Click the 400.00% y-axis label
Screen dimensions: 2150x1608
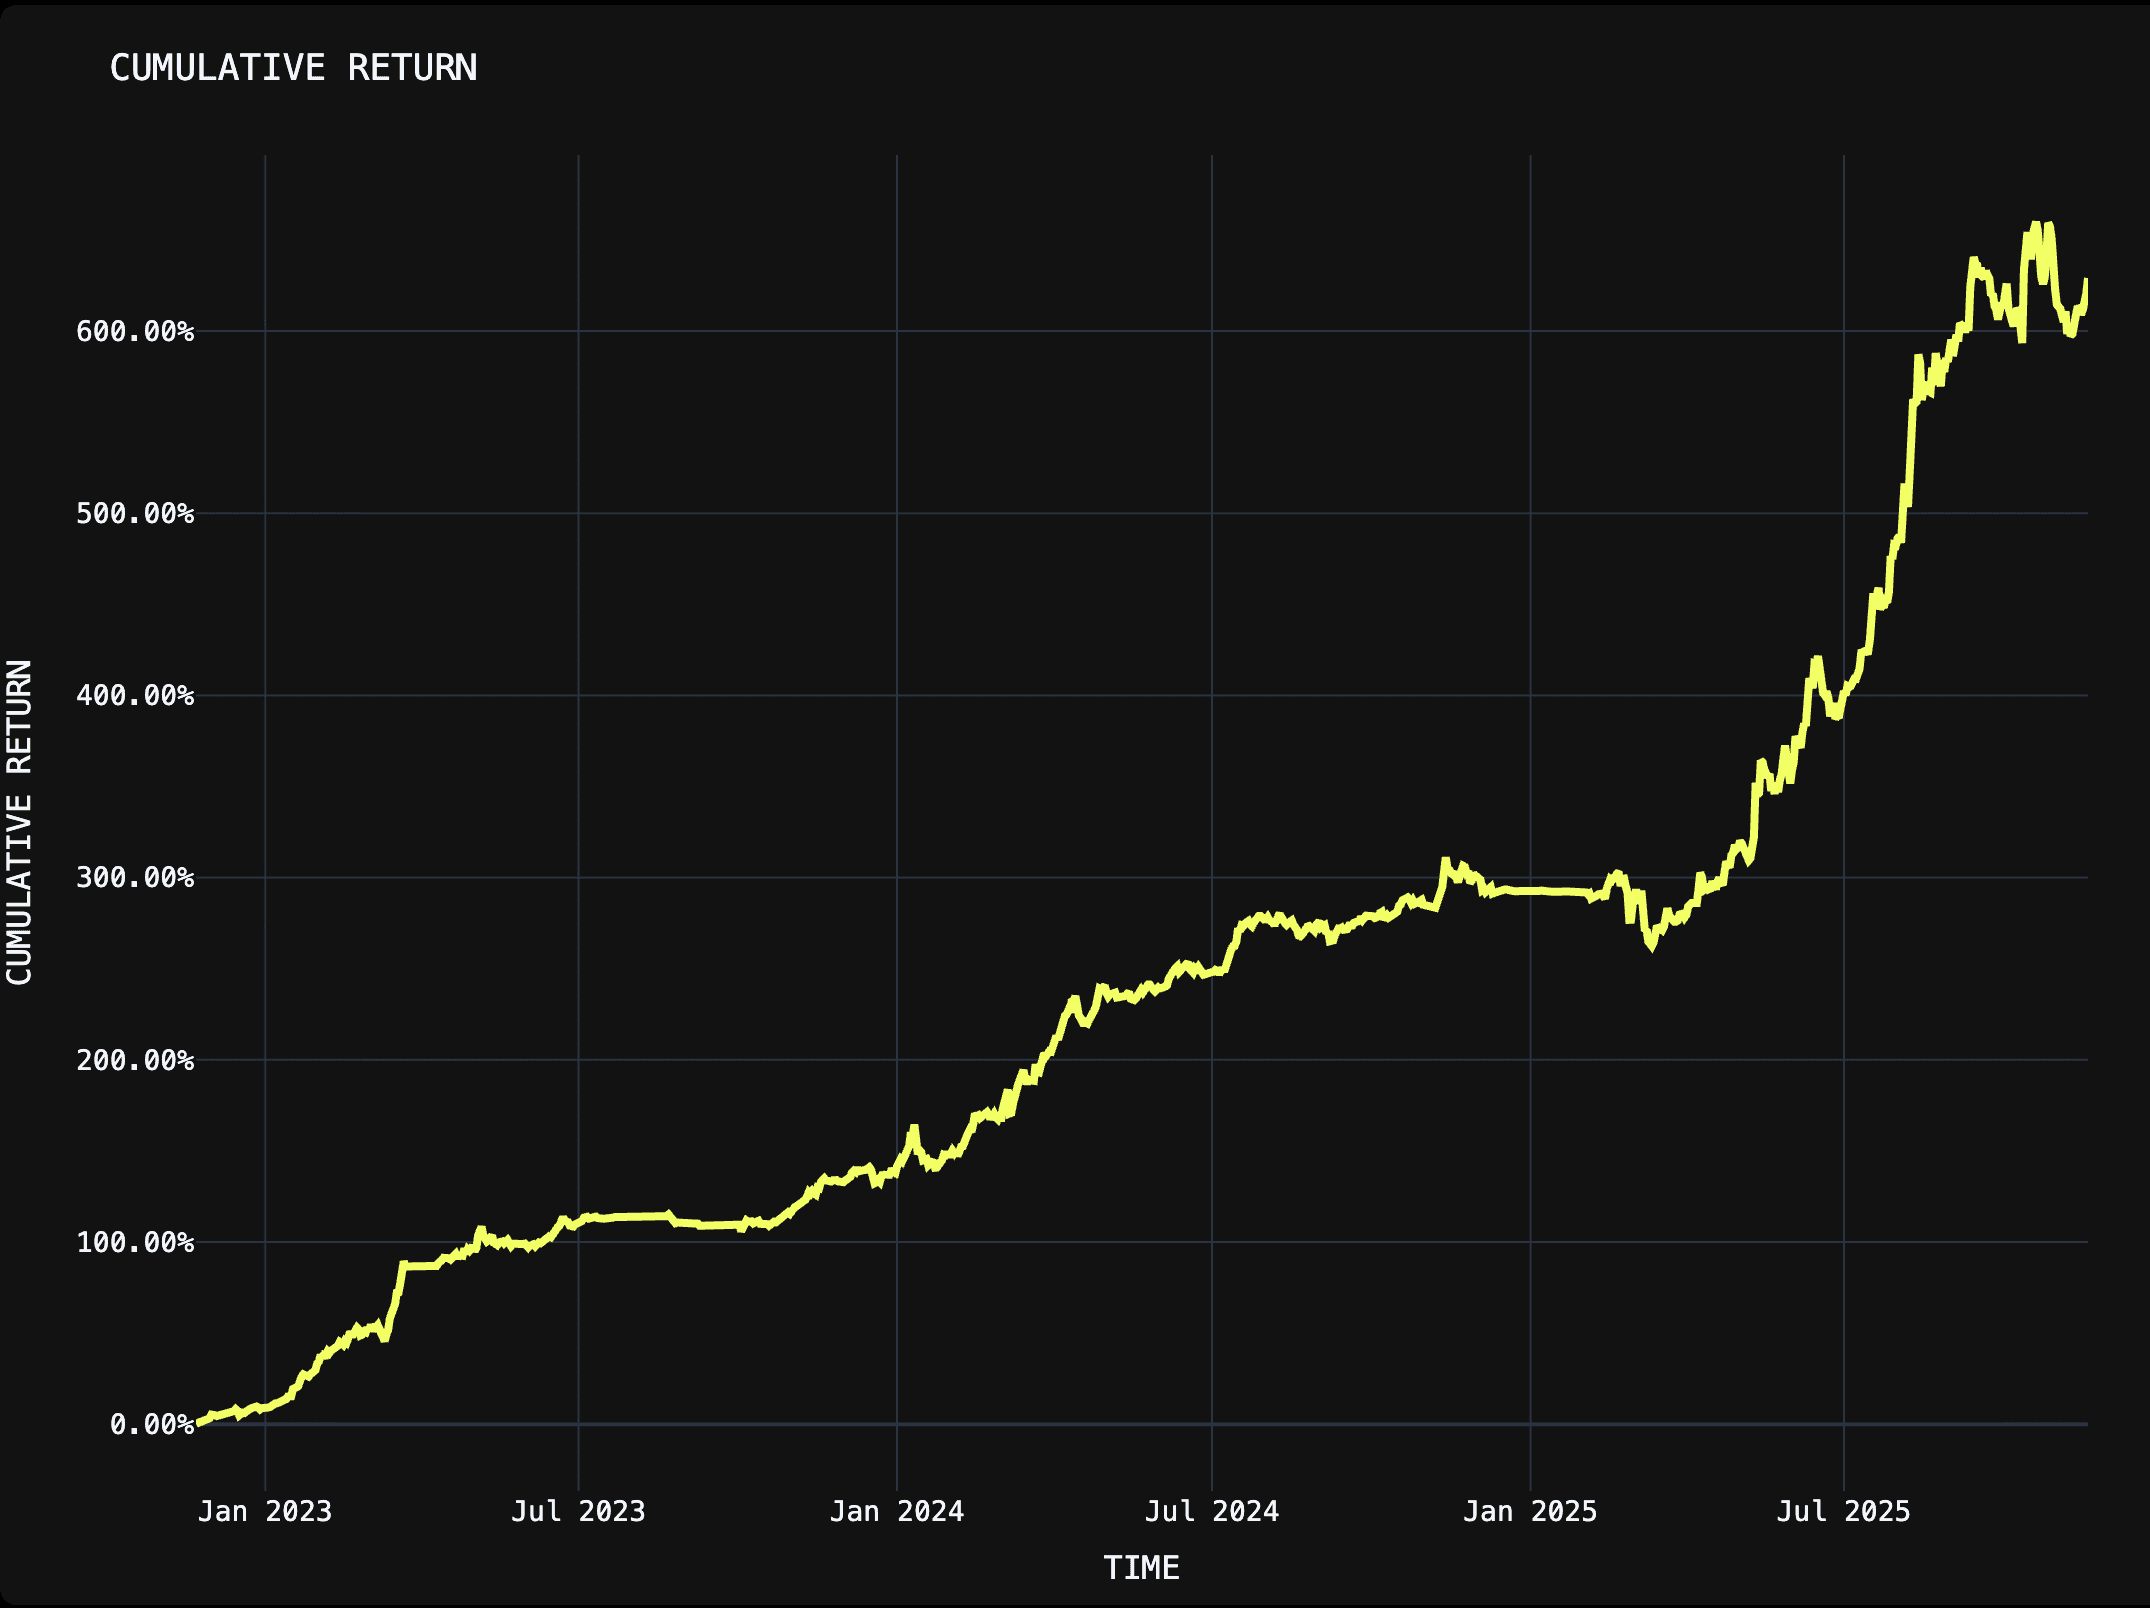(135, 695)
